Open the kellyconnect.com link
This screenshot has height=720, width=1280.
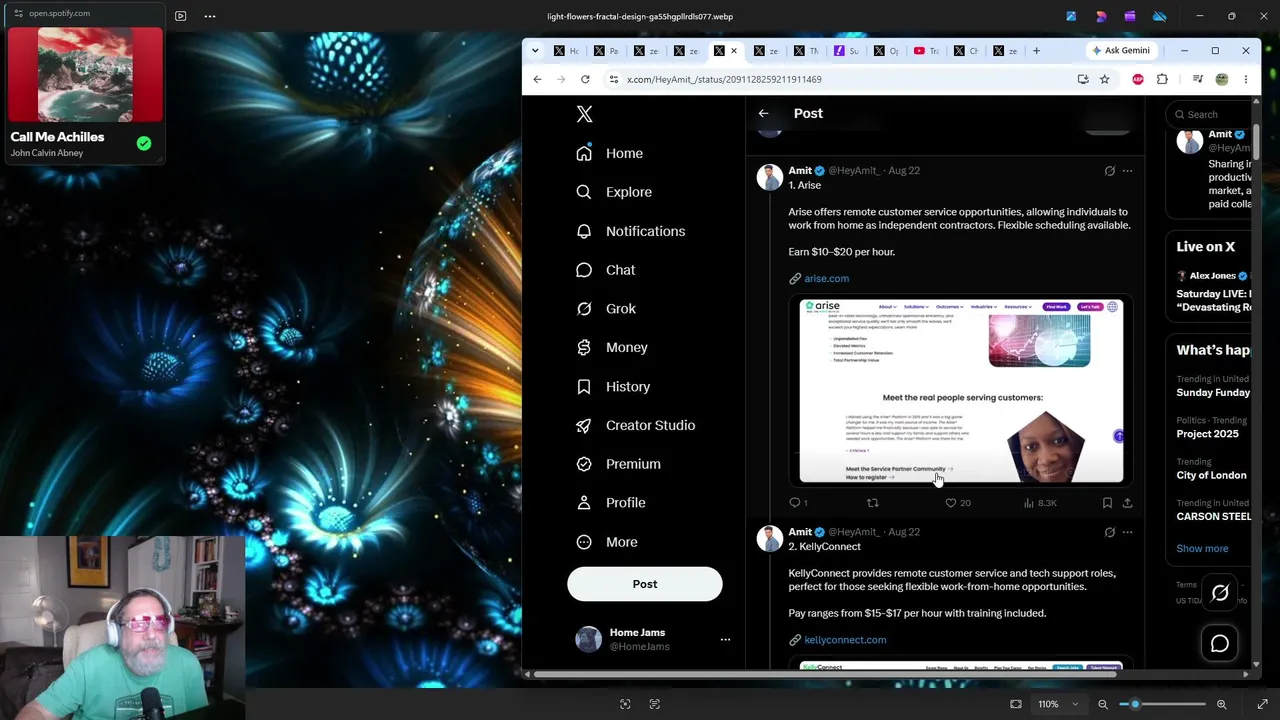[845, 640]
